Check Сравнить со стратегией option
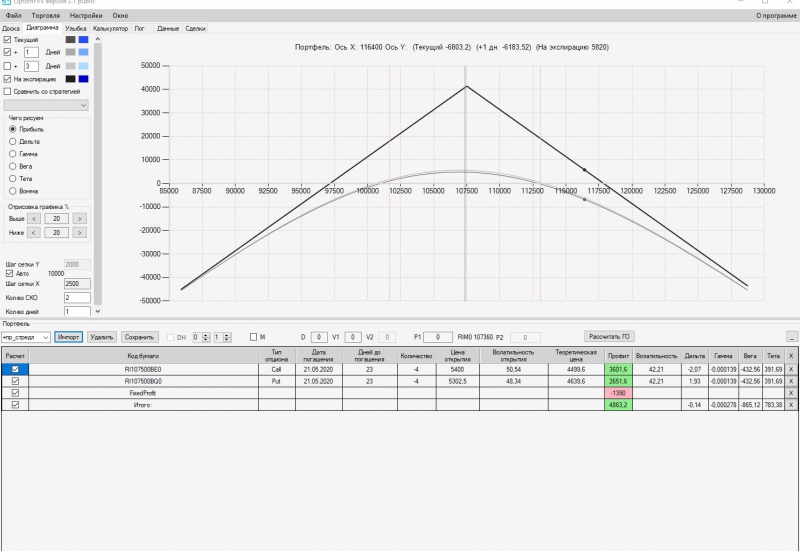 pyautogui.click(x=7, y=91)
